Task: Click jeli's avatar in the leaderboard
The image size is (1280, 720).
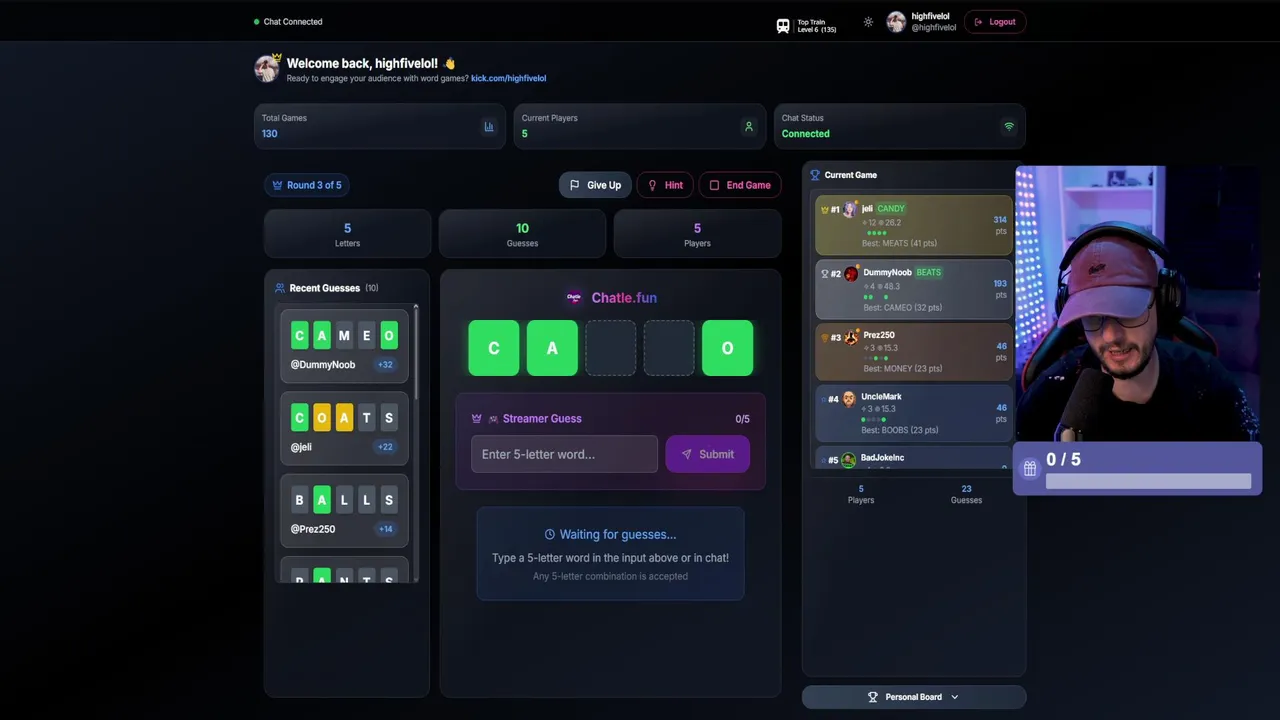Action: click(850, 209)
